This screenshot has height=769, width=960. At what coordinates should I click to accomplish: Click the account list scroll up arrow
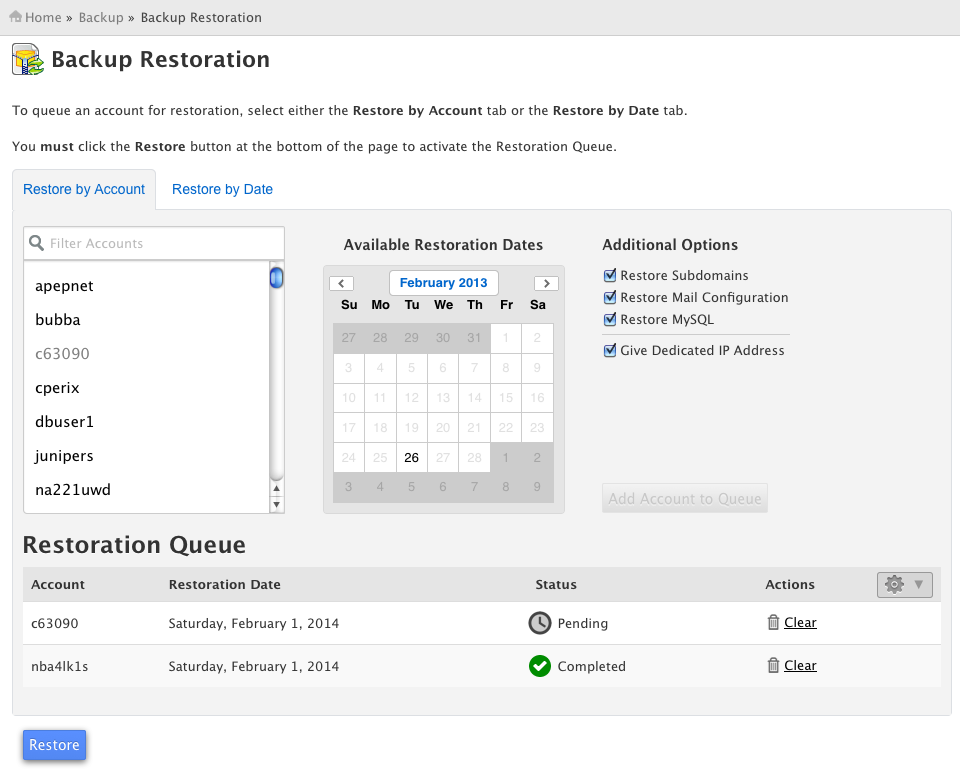(x=277, y=489)
